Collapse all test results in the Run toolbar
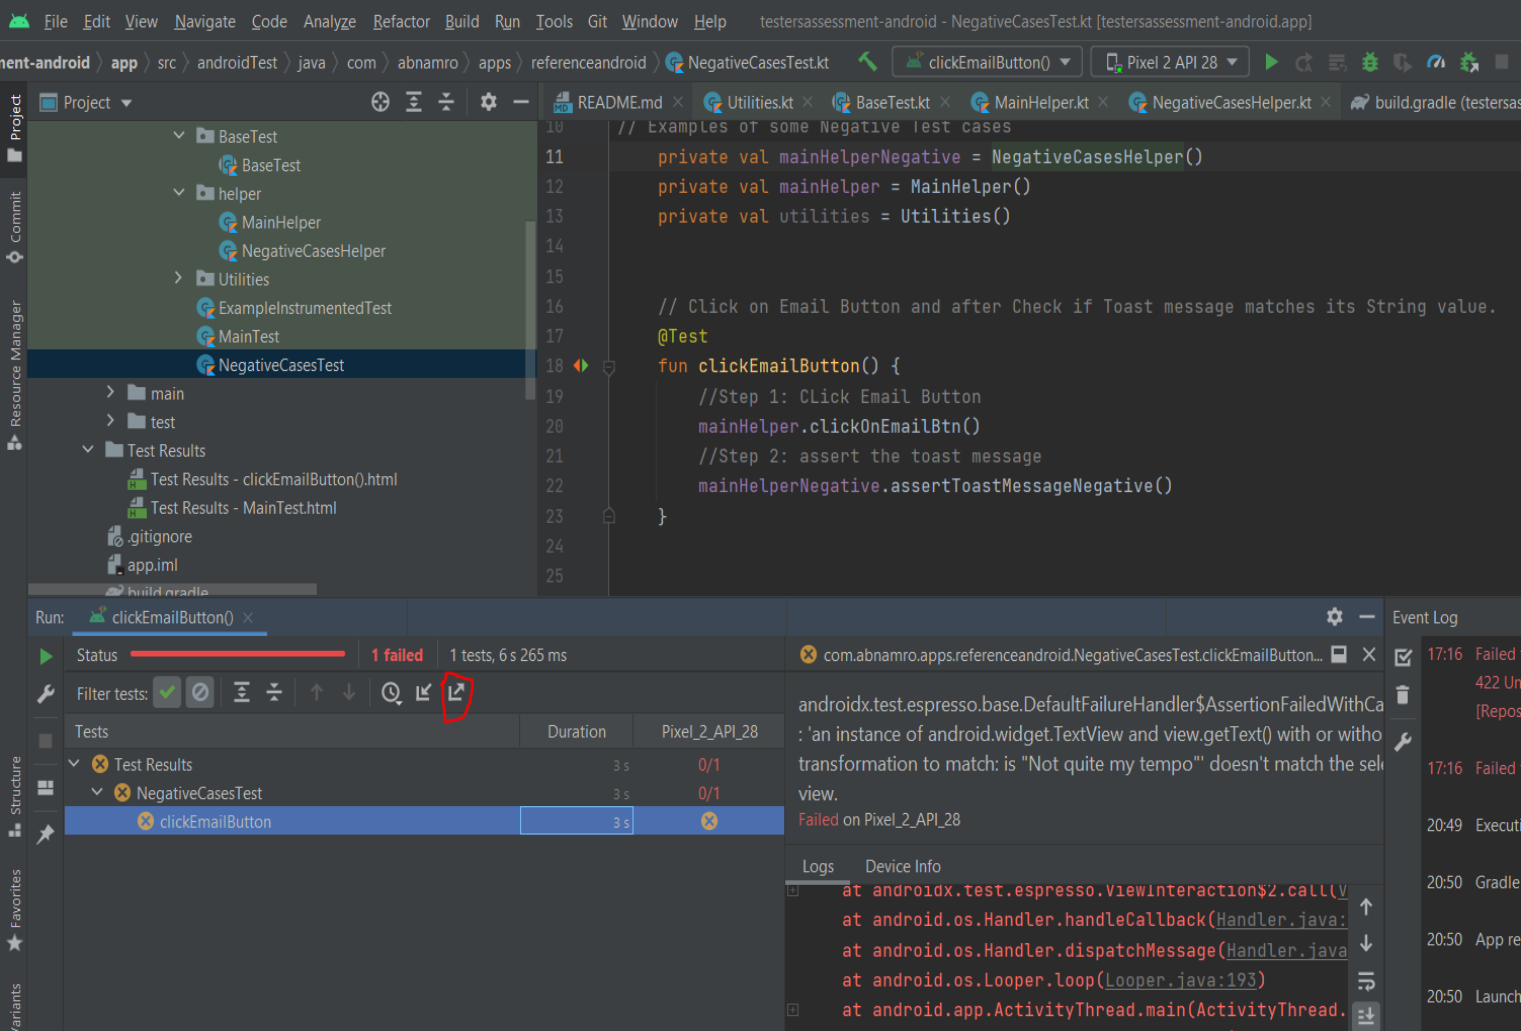The height and width of the screenshot is (1031, 1521). coord(274,692)
